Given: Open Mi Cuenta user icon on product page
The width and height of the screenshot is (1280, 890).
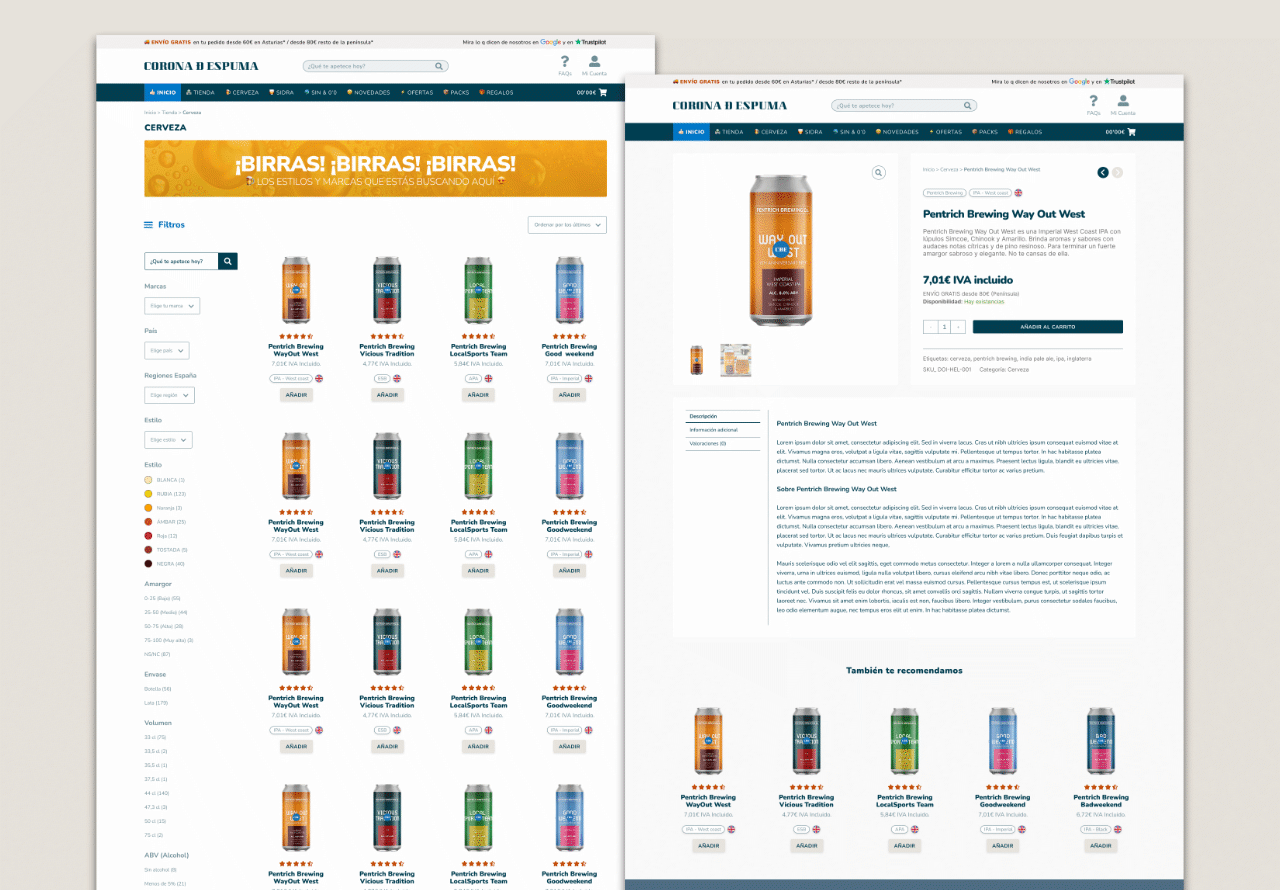Looking at the screenshot, I should pyautogui.click(x=1123, y=101).
